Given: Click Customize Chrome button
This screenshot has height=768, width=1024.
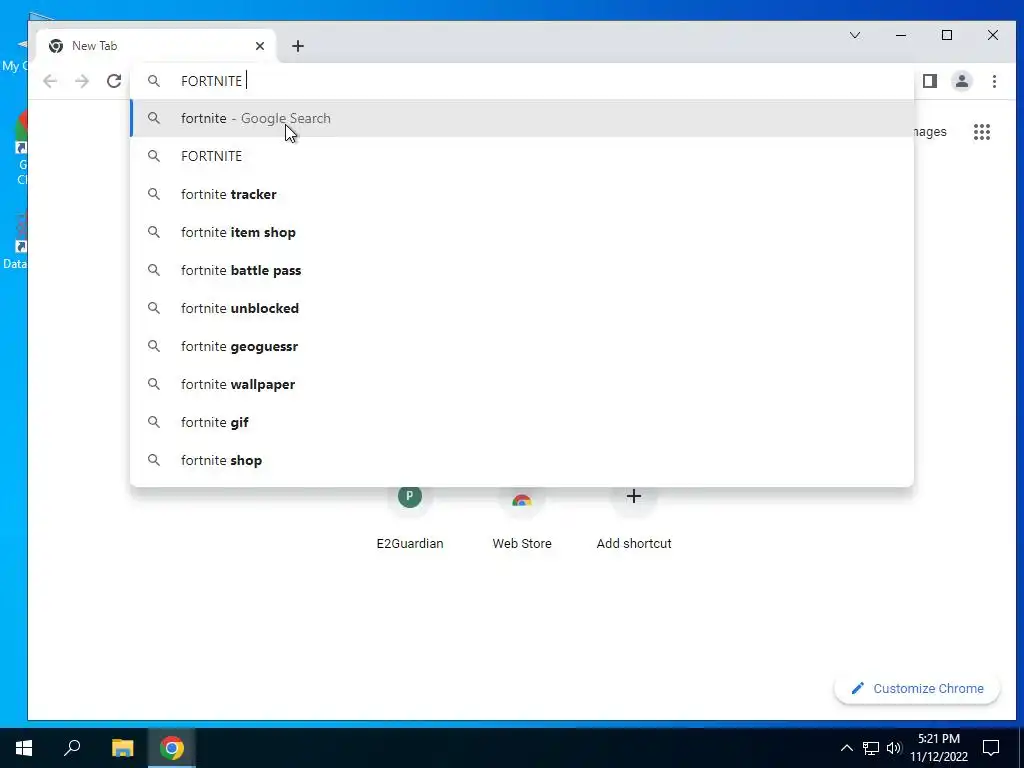Looking at the screenshot, I should (x=917, y=688).
